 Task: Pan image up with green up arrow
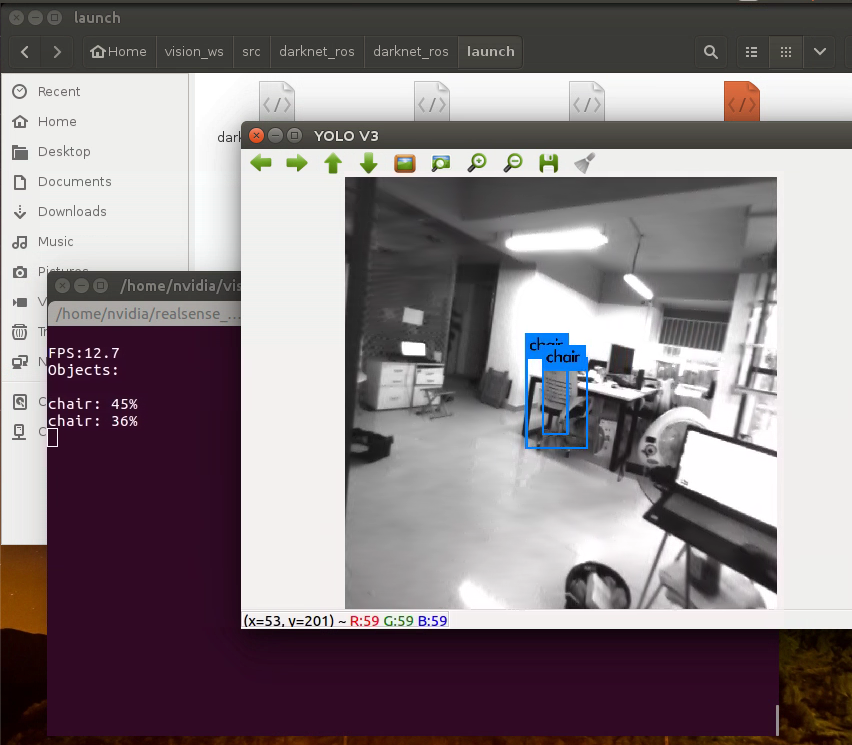tap(333, 162)
